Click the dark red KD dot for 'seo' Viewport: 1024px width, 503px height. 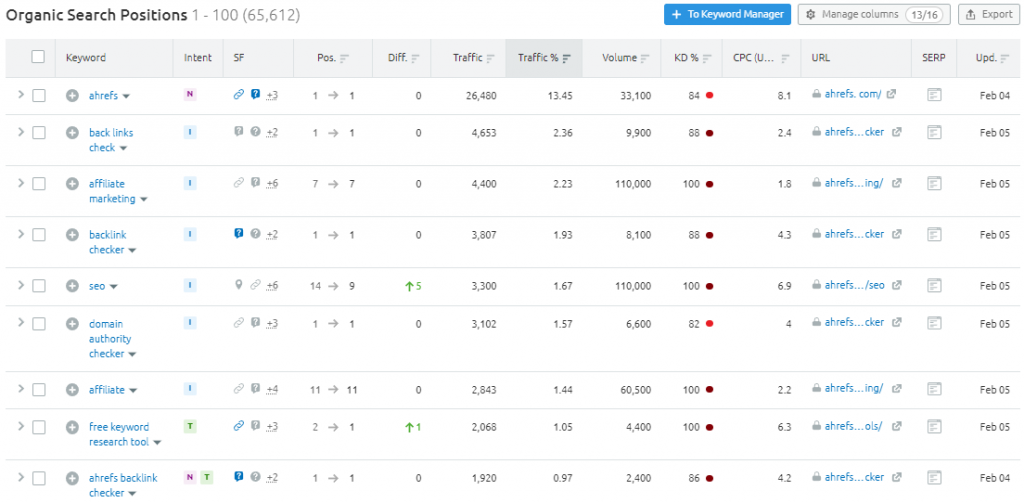coord(709,285)
